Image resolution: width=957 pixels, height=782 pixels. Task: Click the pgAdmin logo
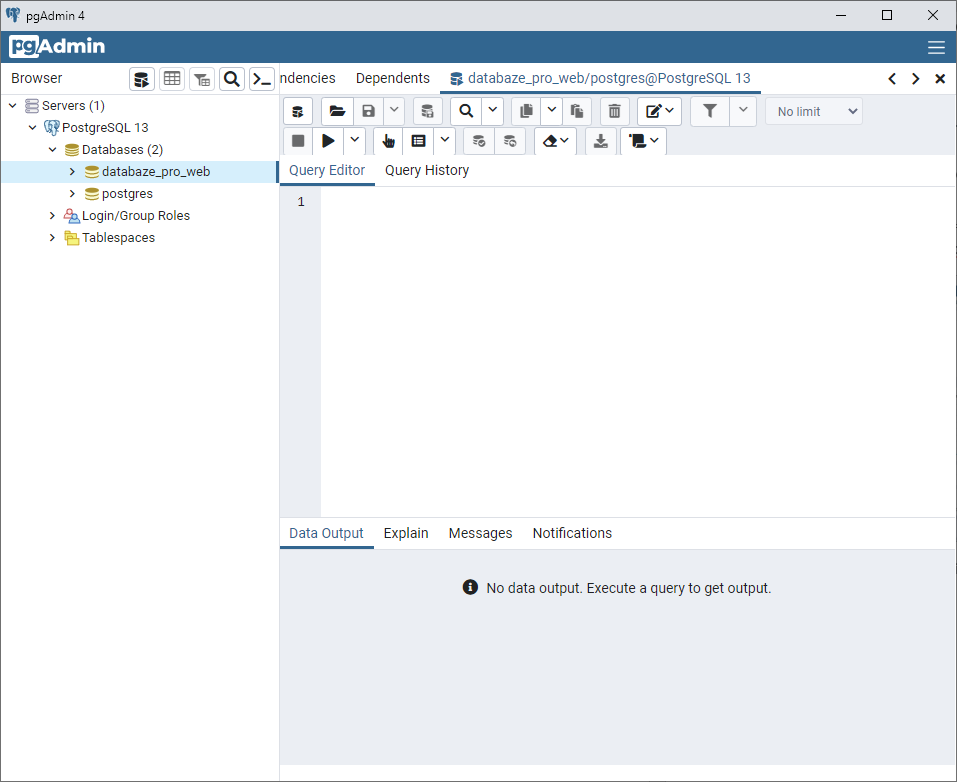[57, 46]
